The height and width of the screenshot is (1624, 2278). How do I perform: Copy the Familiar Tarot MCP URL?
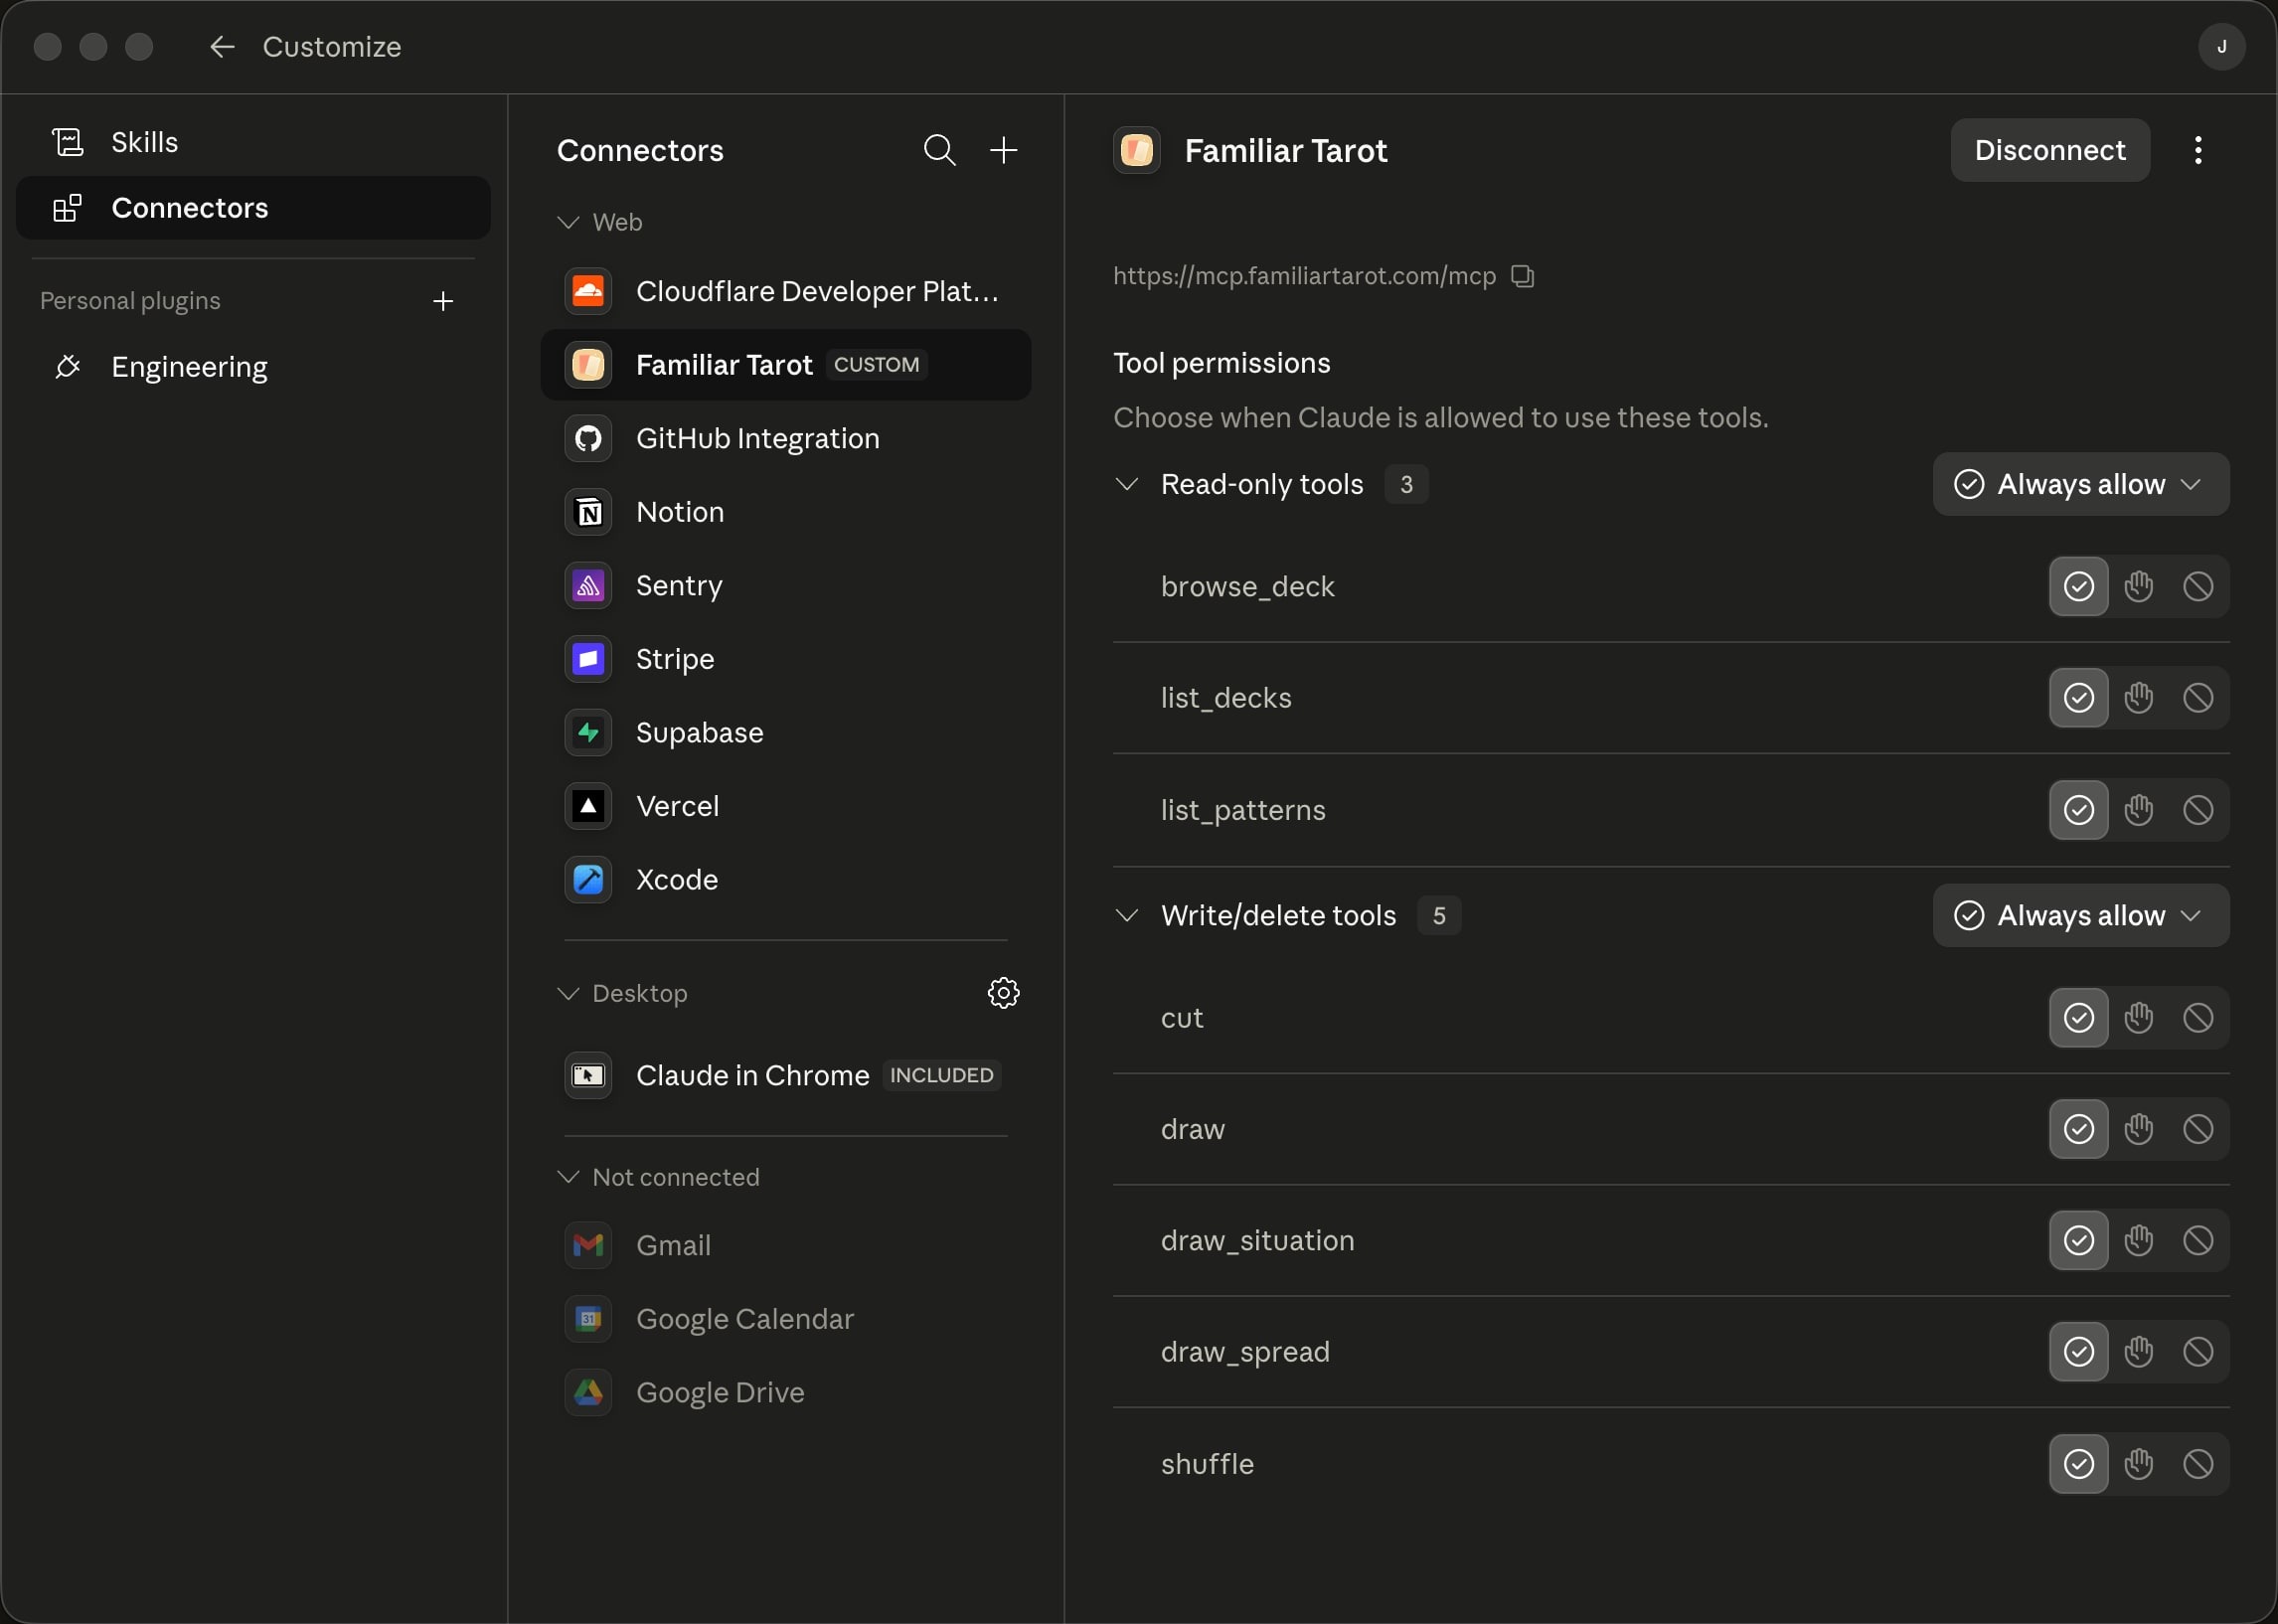(1522, 276)
